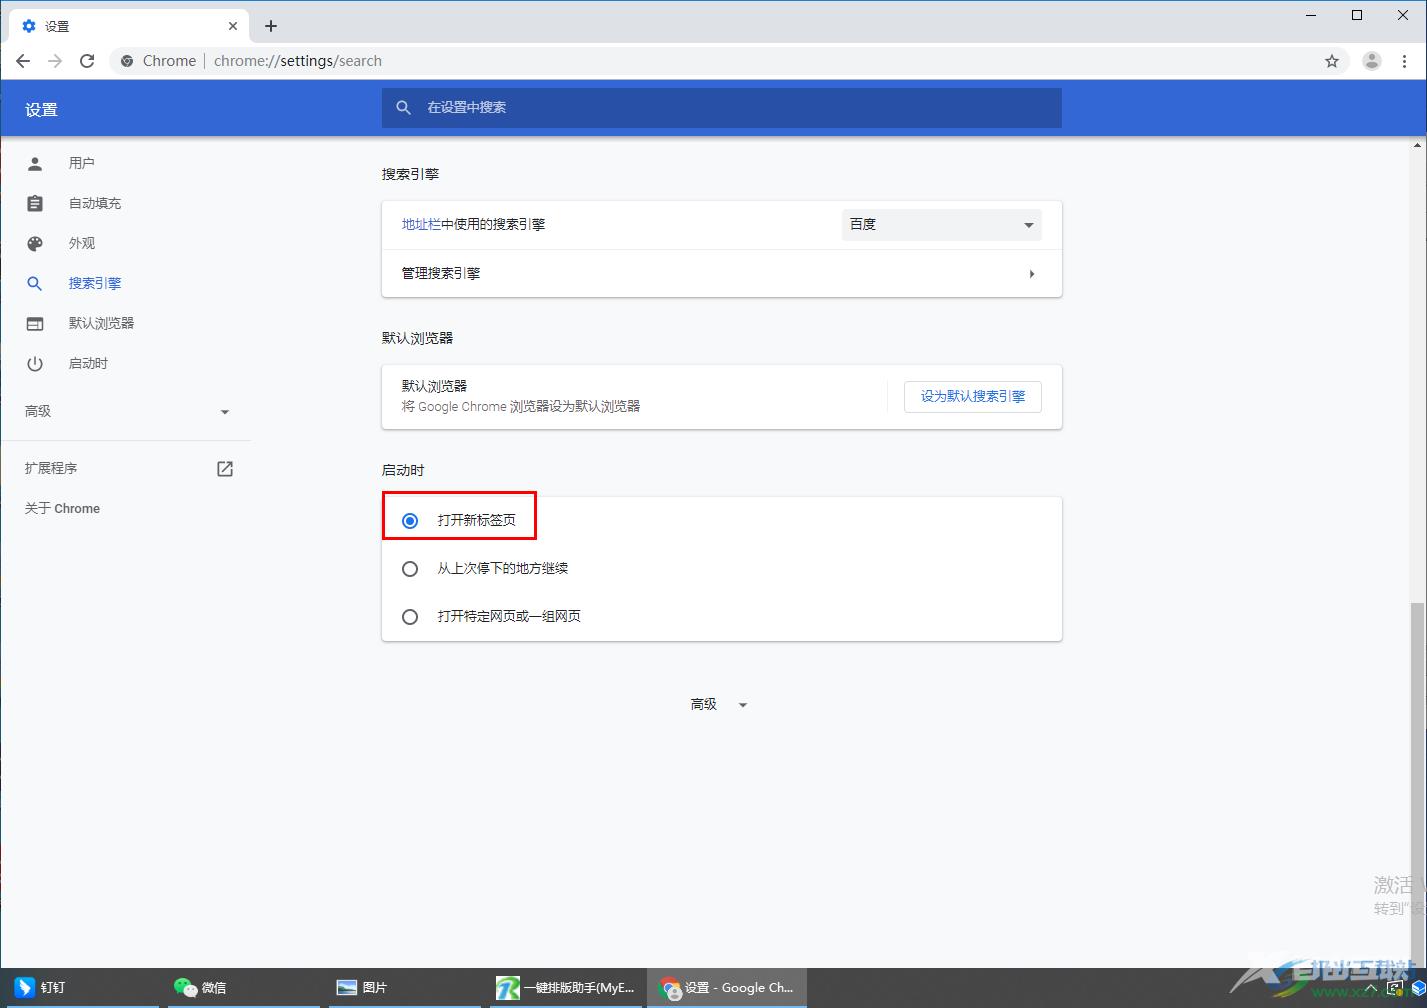Go to the 启动时 sidebar section

tap(88, 363)
